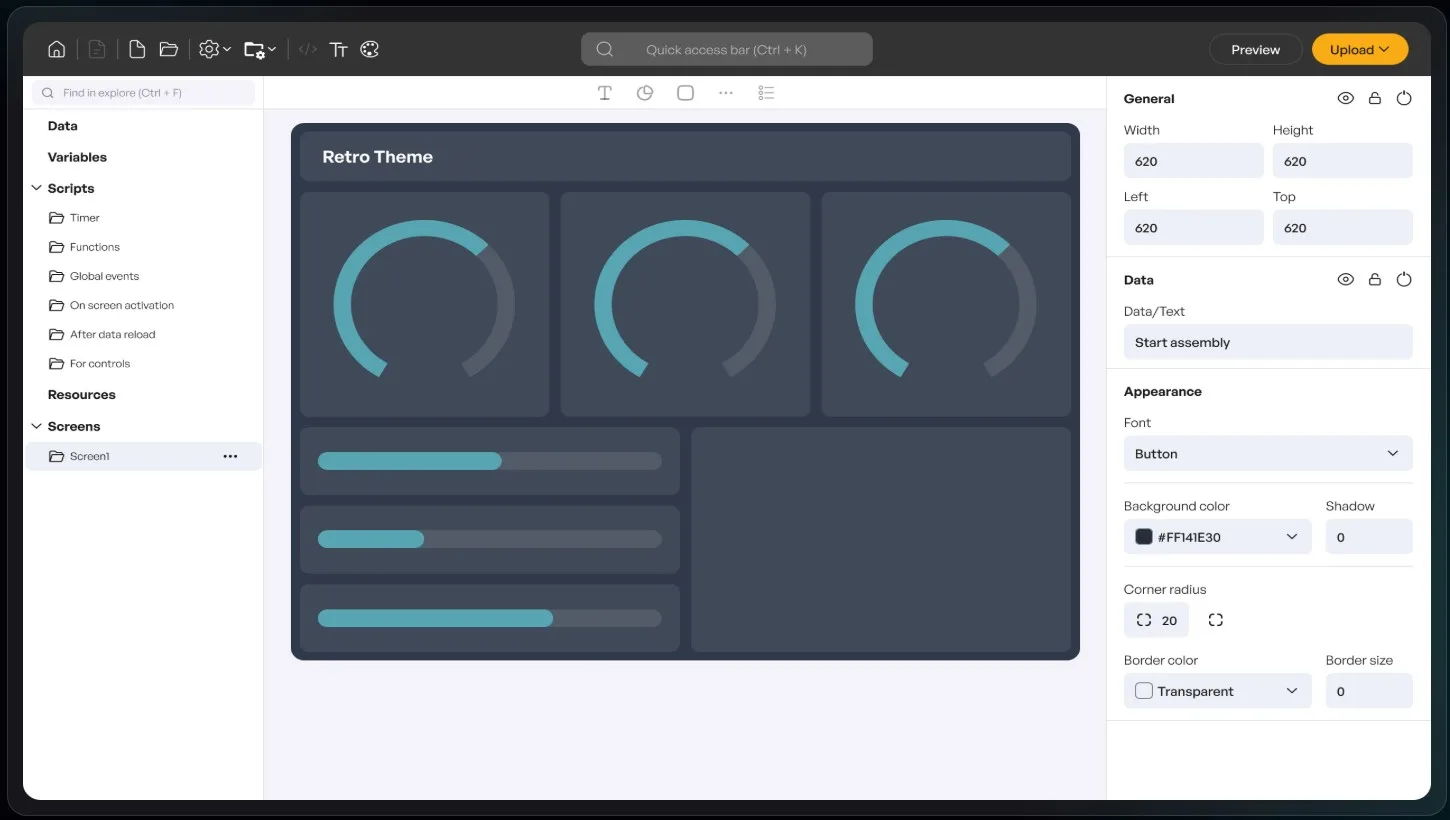Click the Top position input field
This screenshot has width=1450, height=820.
click(1342, 228)
